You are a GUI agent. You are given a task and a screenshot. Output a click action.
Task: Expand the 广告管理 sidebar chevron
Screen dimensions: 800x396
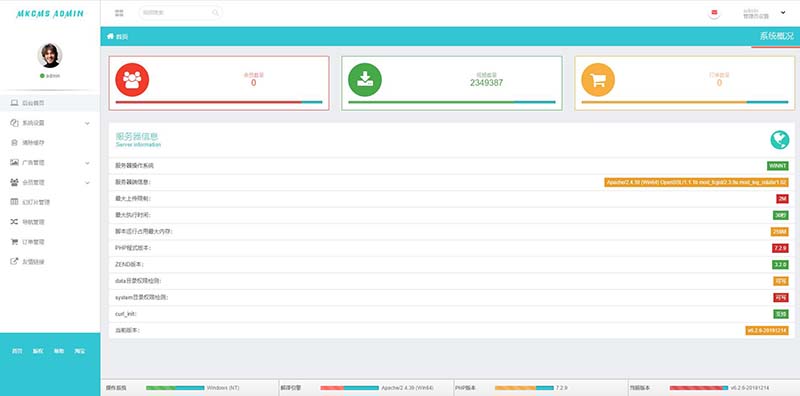click(x=87, y=163)
